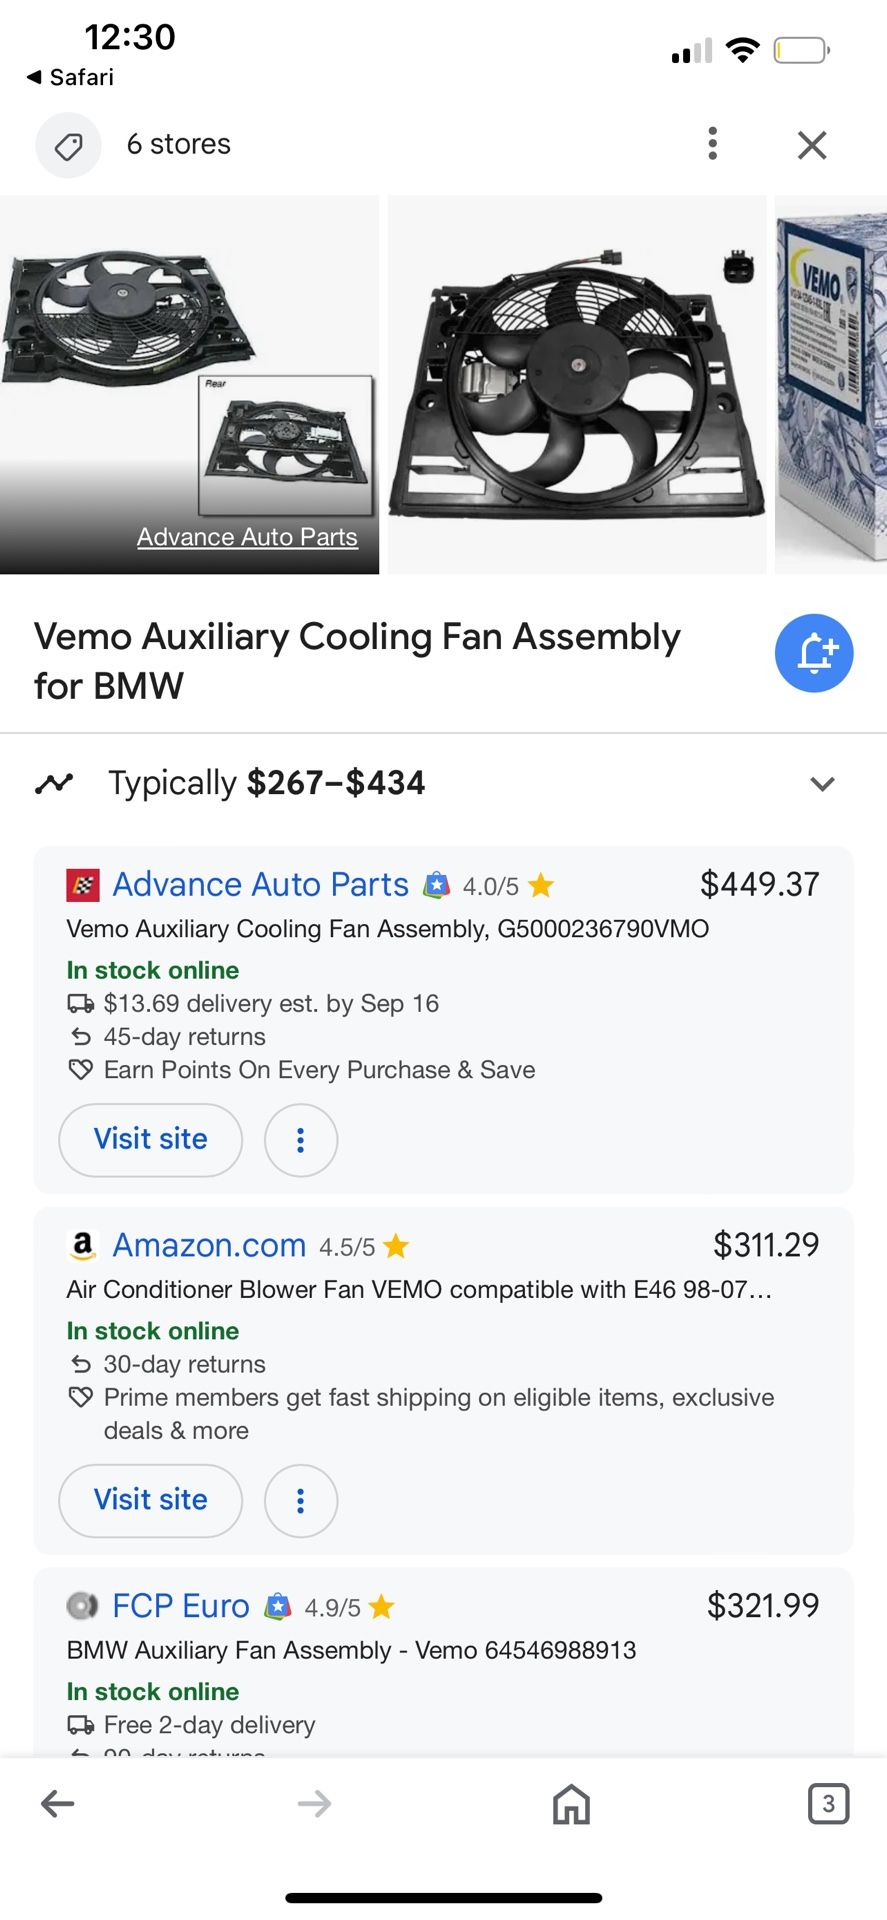This screenshot has width=887, height=1920.
Task: Close the stores comparison panel
Action: click(812, 146)
